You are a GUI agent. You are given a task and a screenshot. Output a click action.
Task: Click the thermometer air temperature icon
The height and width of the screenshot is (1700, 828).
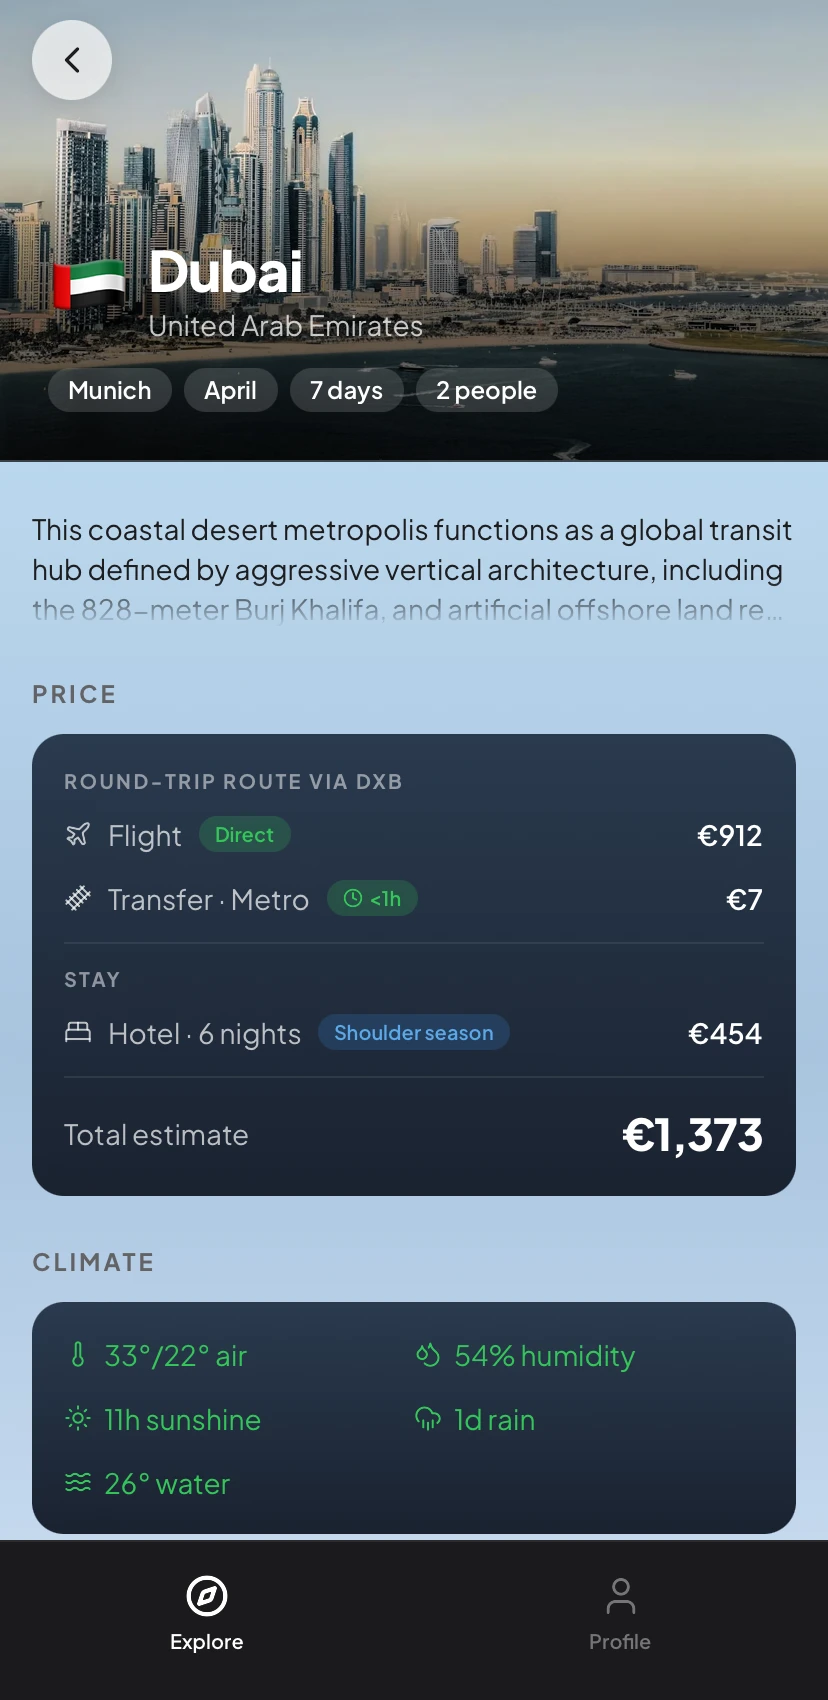(78, 1355)
